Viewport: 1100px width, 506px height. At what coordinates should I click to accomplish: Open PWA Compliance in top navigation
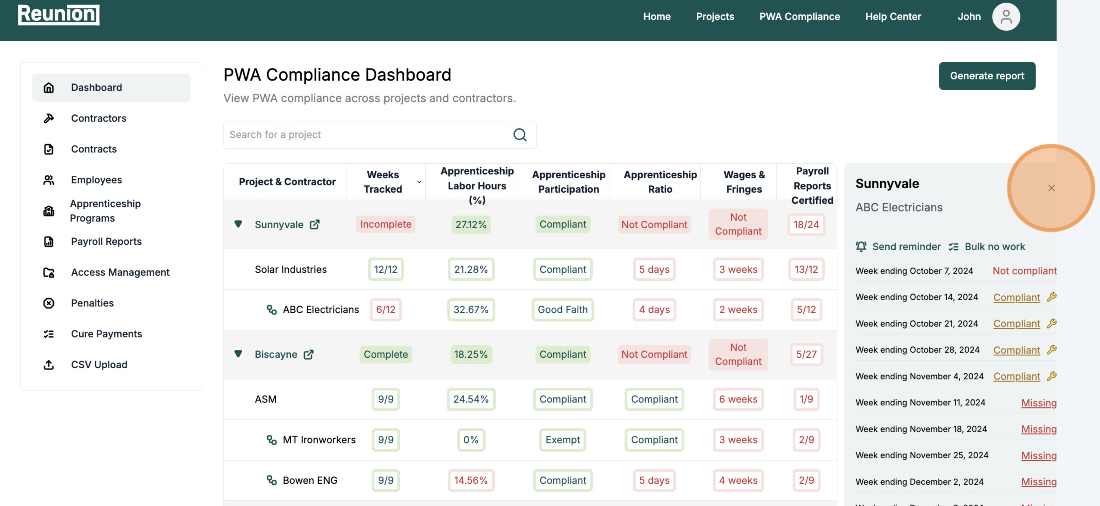pos(799,17)
